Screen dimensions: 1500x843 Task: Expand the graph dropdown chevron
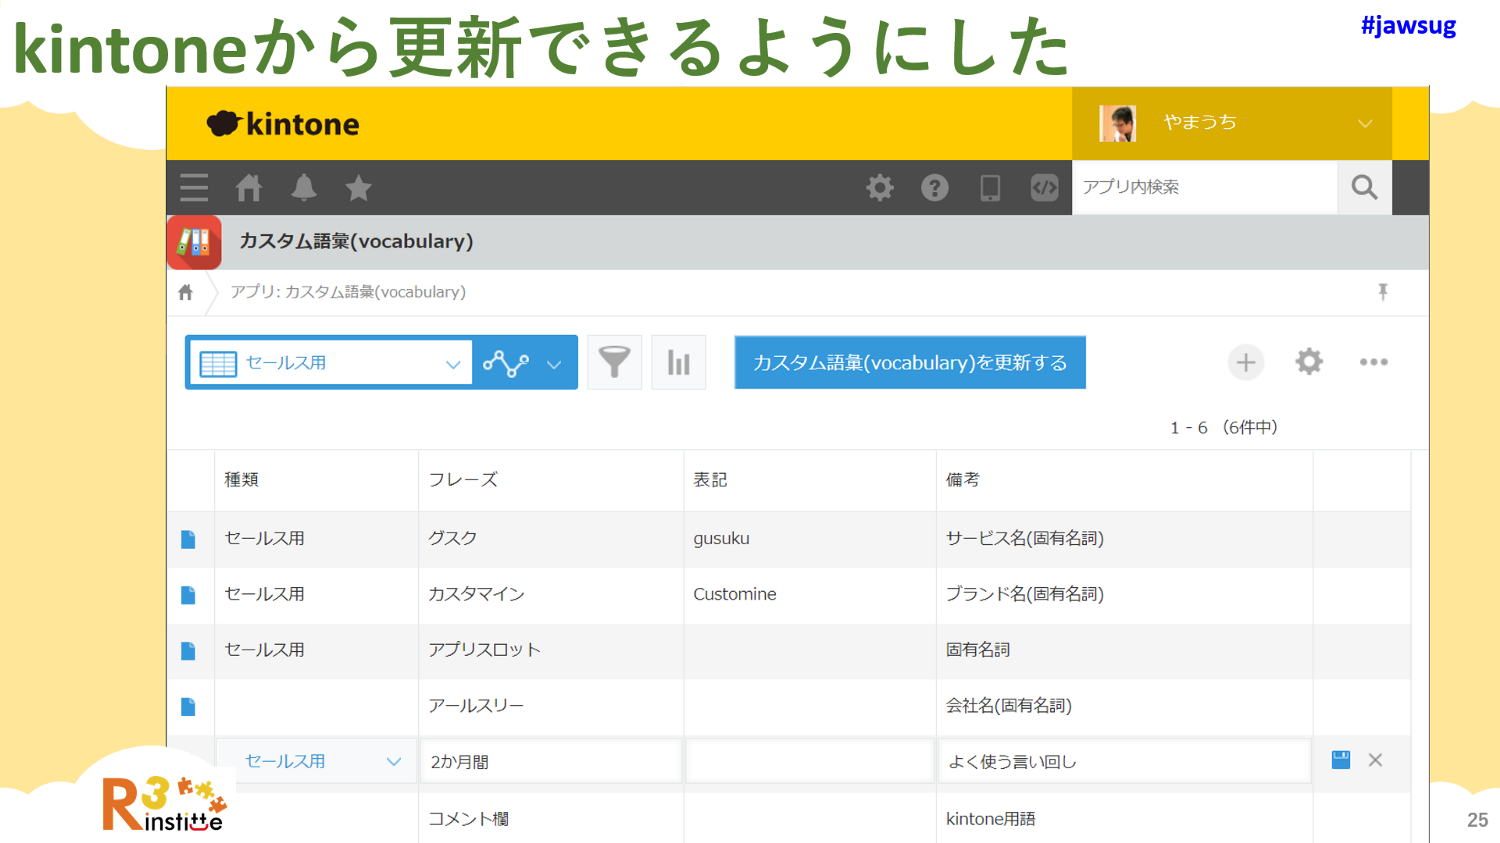554,364
